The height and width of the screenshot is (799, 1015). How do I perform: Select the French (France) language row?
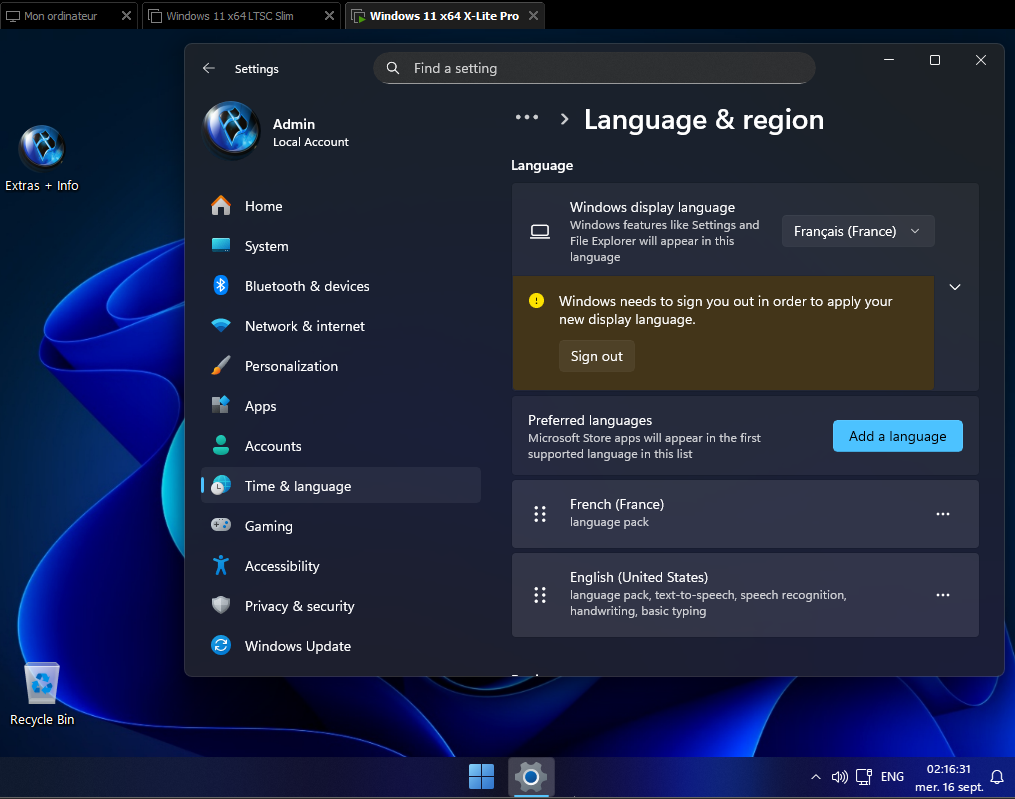pyautogui.click(x=745, y=514)
